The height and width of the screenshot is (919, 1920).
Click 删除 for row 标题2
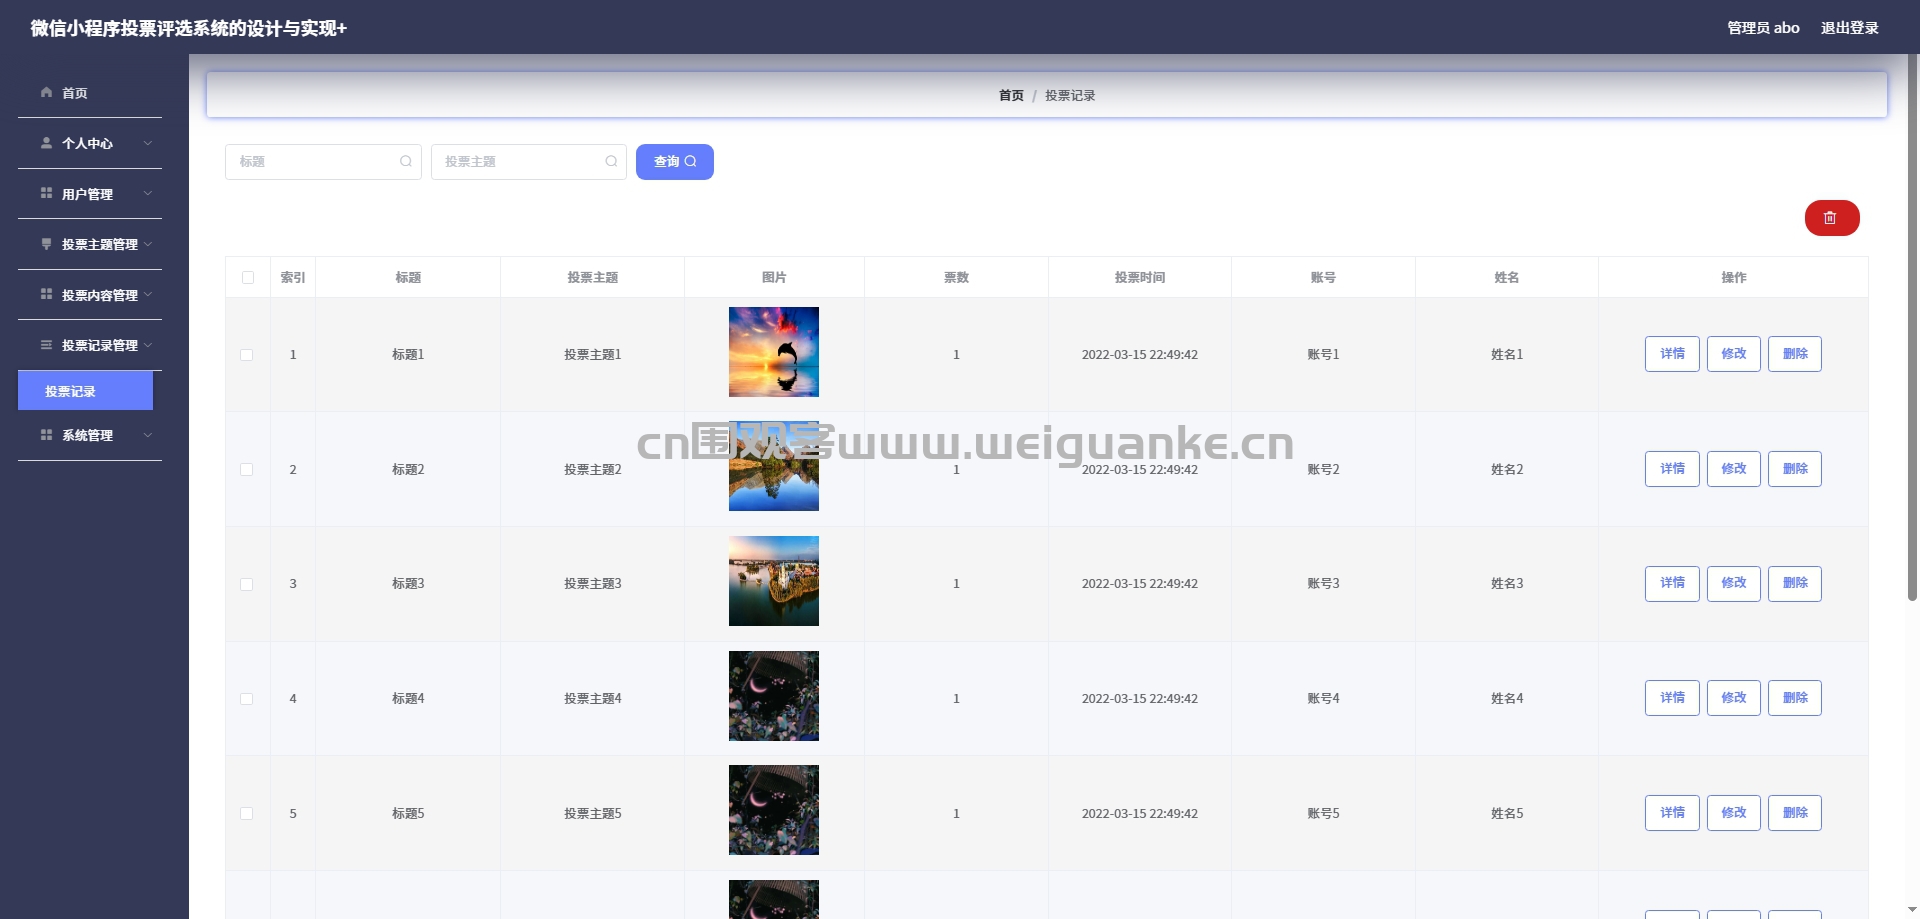click(1795, 469)
